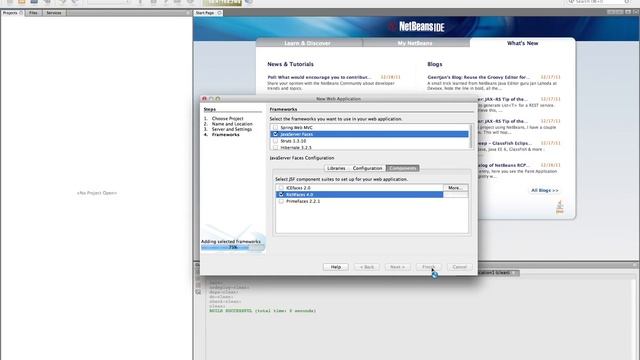Open the All Blogs >> link
This screenshot has width=640, height=360.
544,190
